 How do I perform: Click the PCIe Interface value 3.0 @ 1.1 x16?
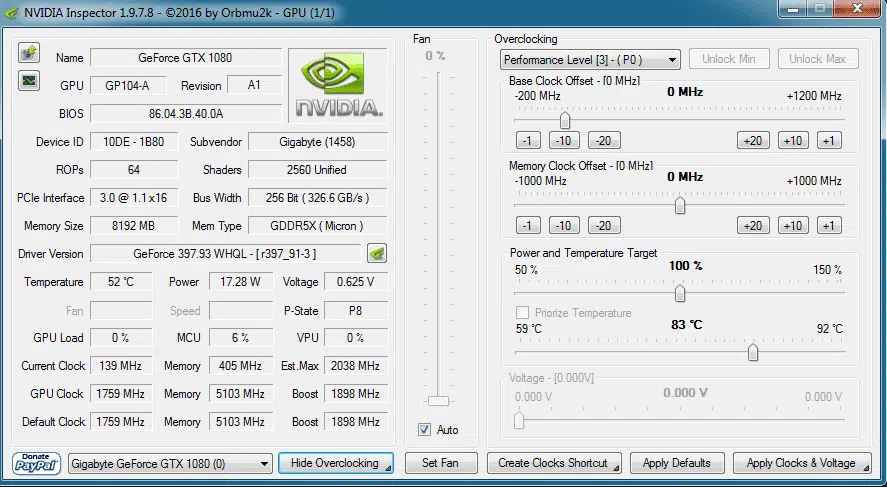click(134, 198)
